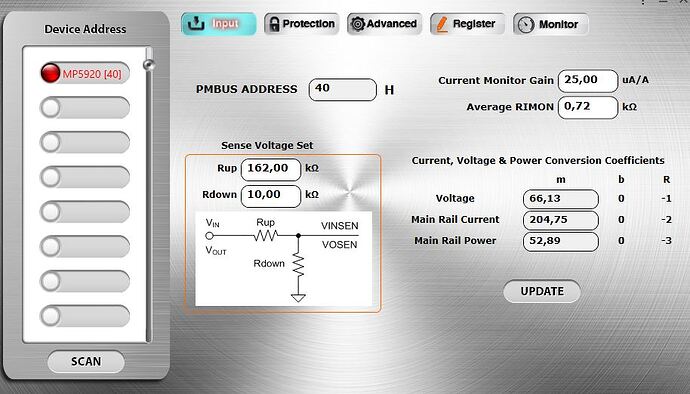
Task: Click the Sense Voltage Set heading
Action: pos(267,145)
